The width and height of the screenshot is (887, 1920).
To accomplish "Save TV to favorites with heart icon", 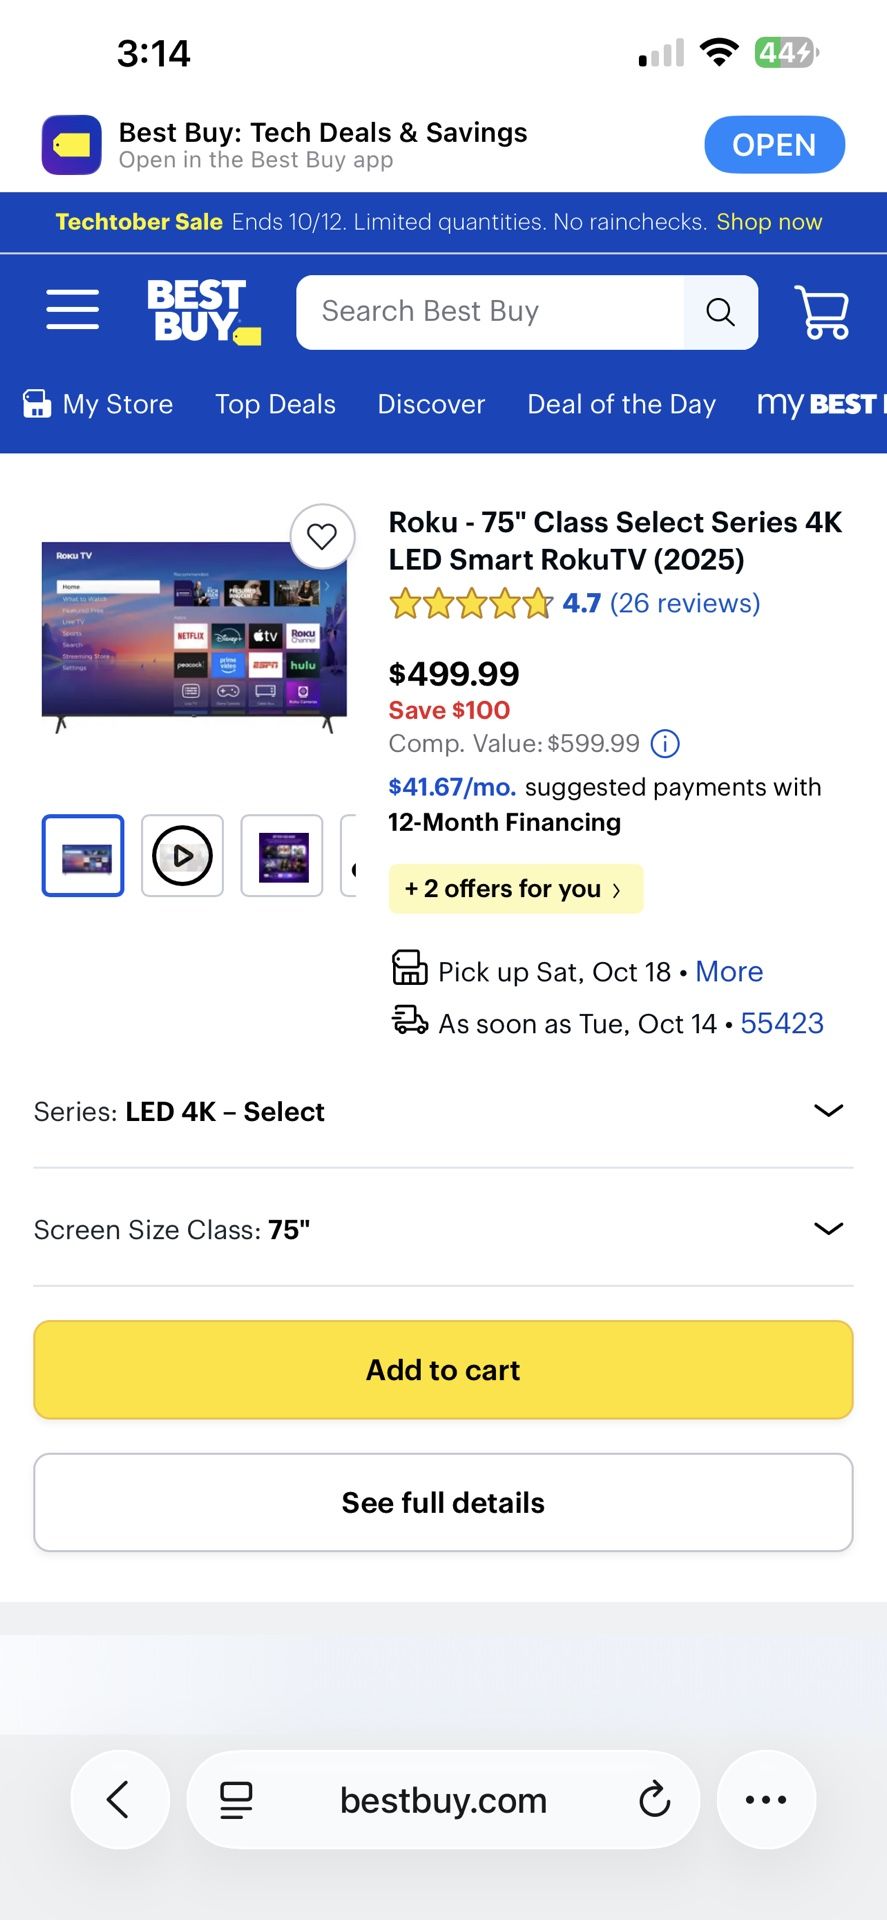I will [322, 537].
